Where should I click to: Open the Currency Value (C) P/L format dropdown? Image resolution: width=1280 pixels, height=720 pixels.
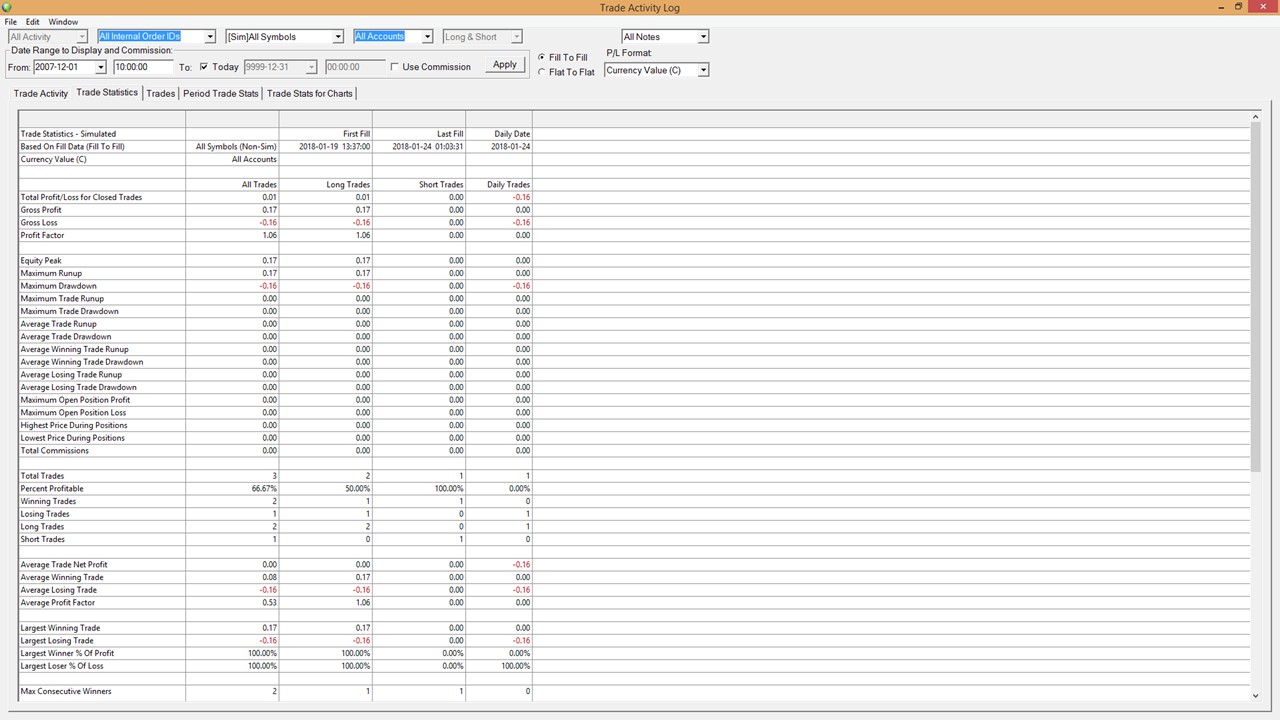(703, 70)
